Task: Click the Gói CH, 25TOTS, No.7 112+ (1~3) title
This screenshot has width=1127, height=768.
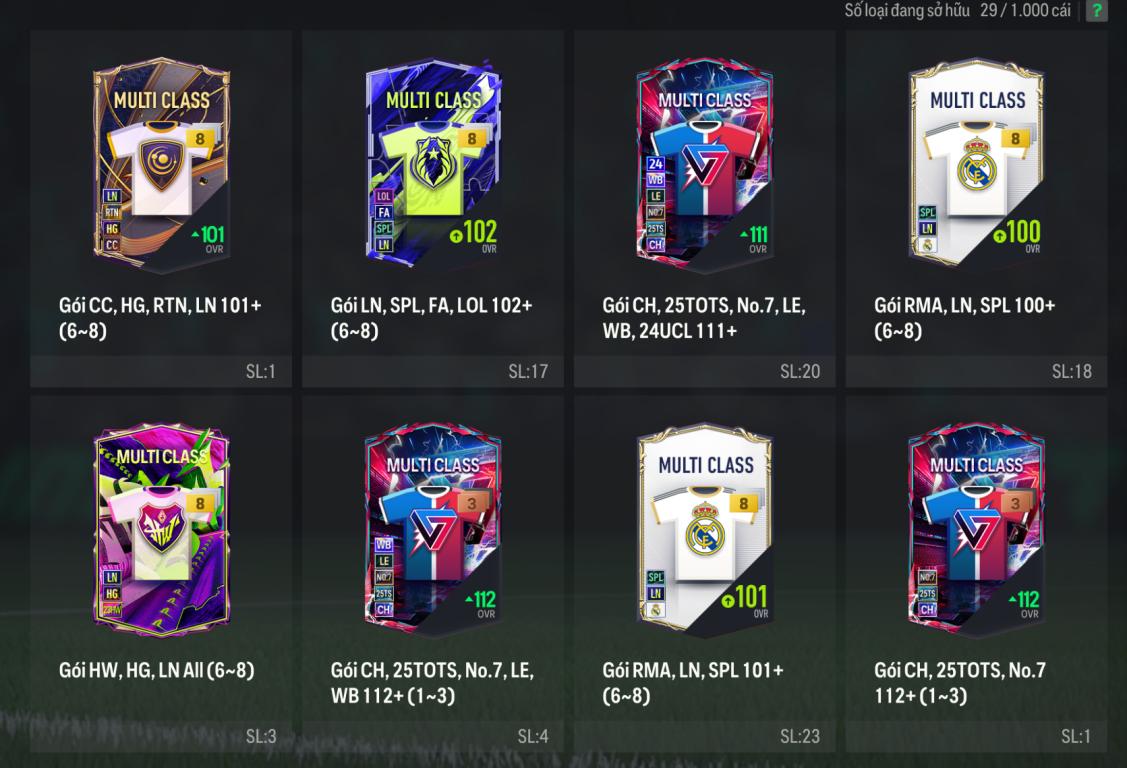Action: pyautogui.click(x=960, y=683)
